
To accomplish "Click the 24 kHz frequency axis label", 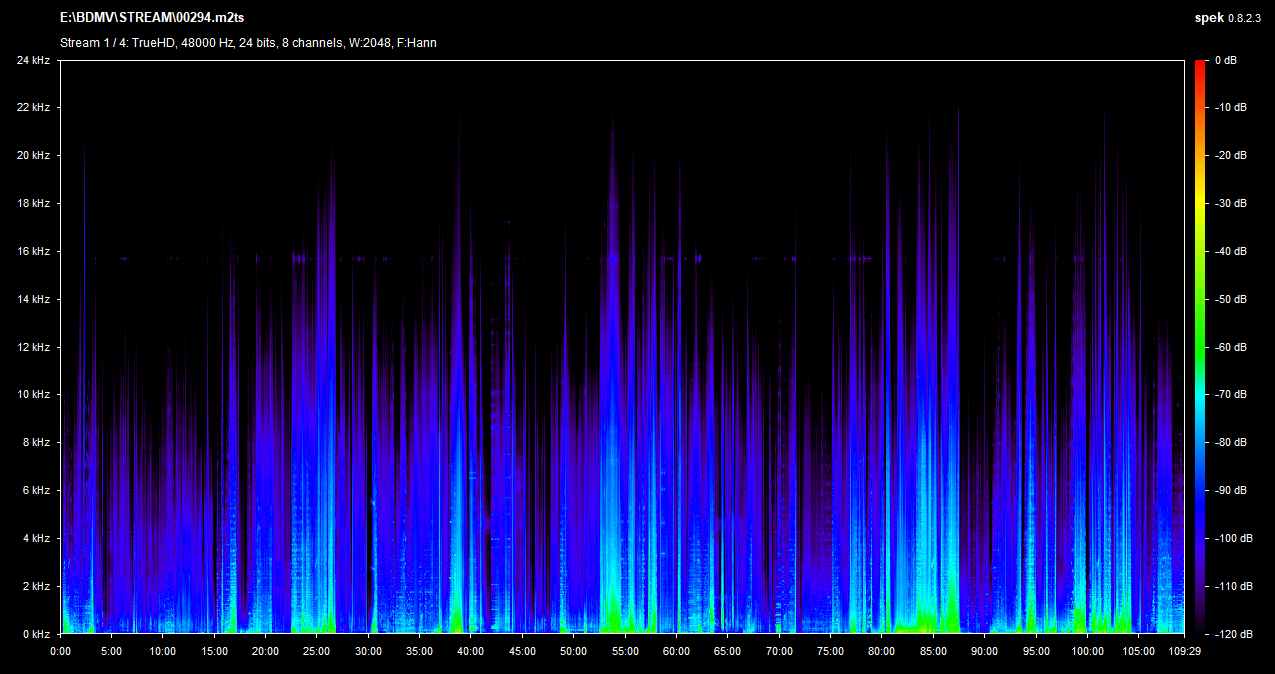I will 33,60.
